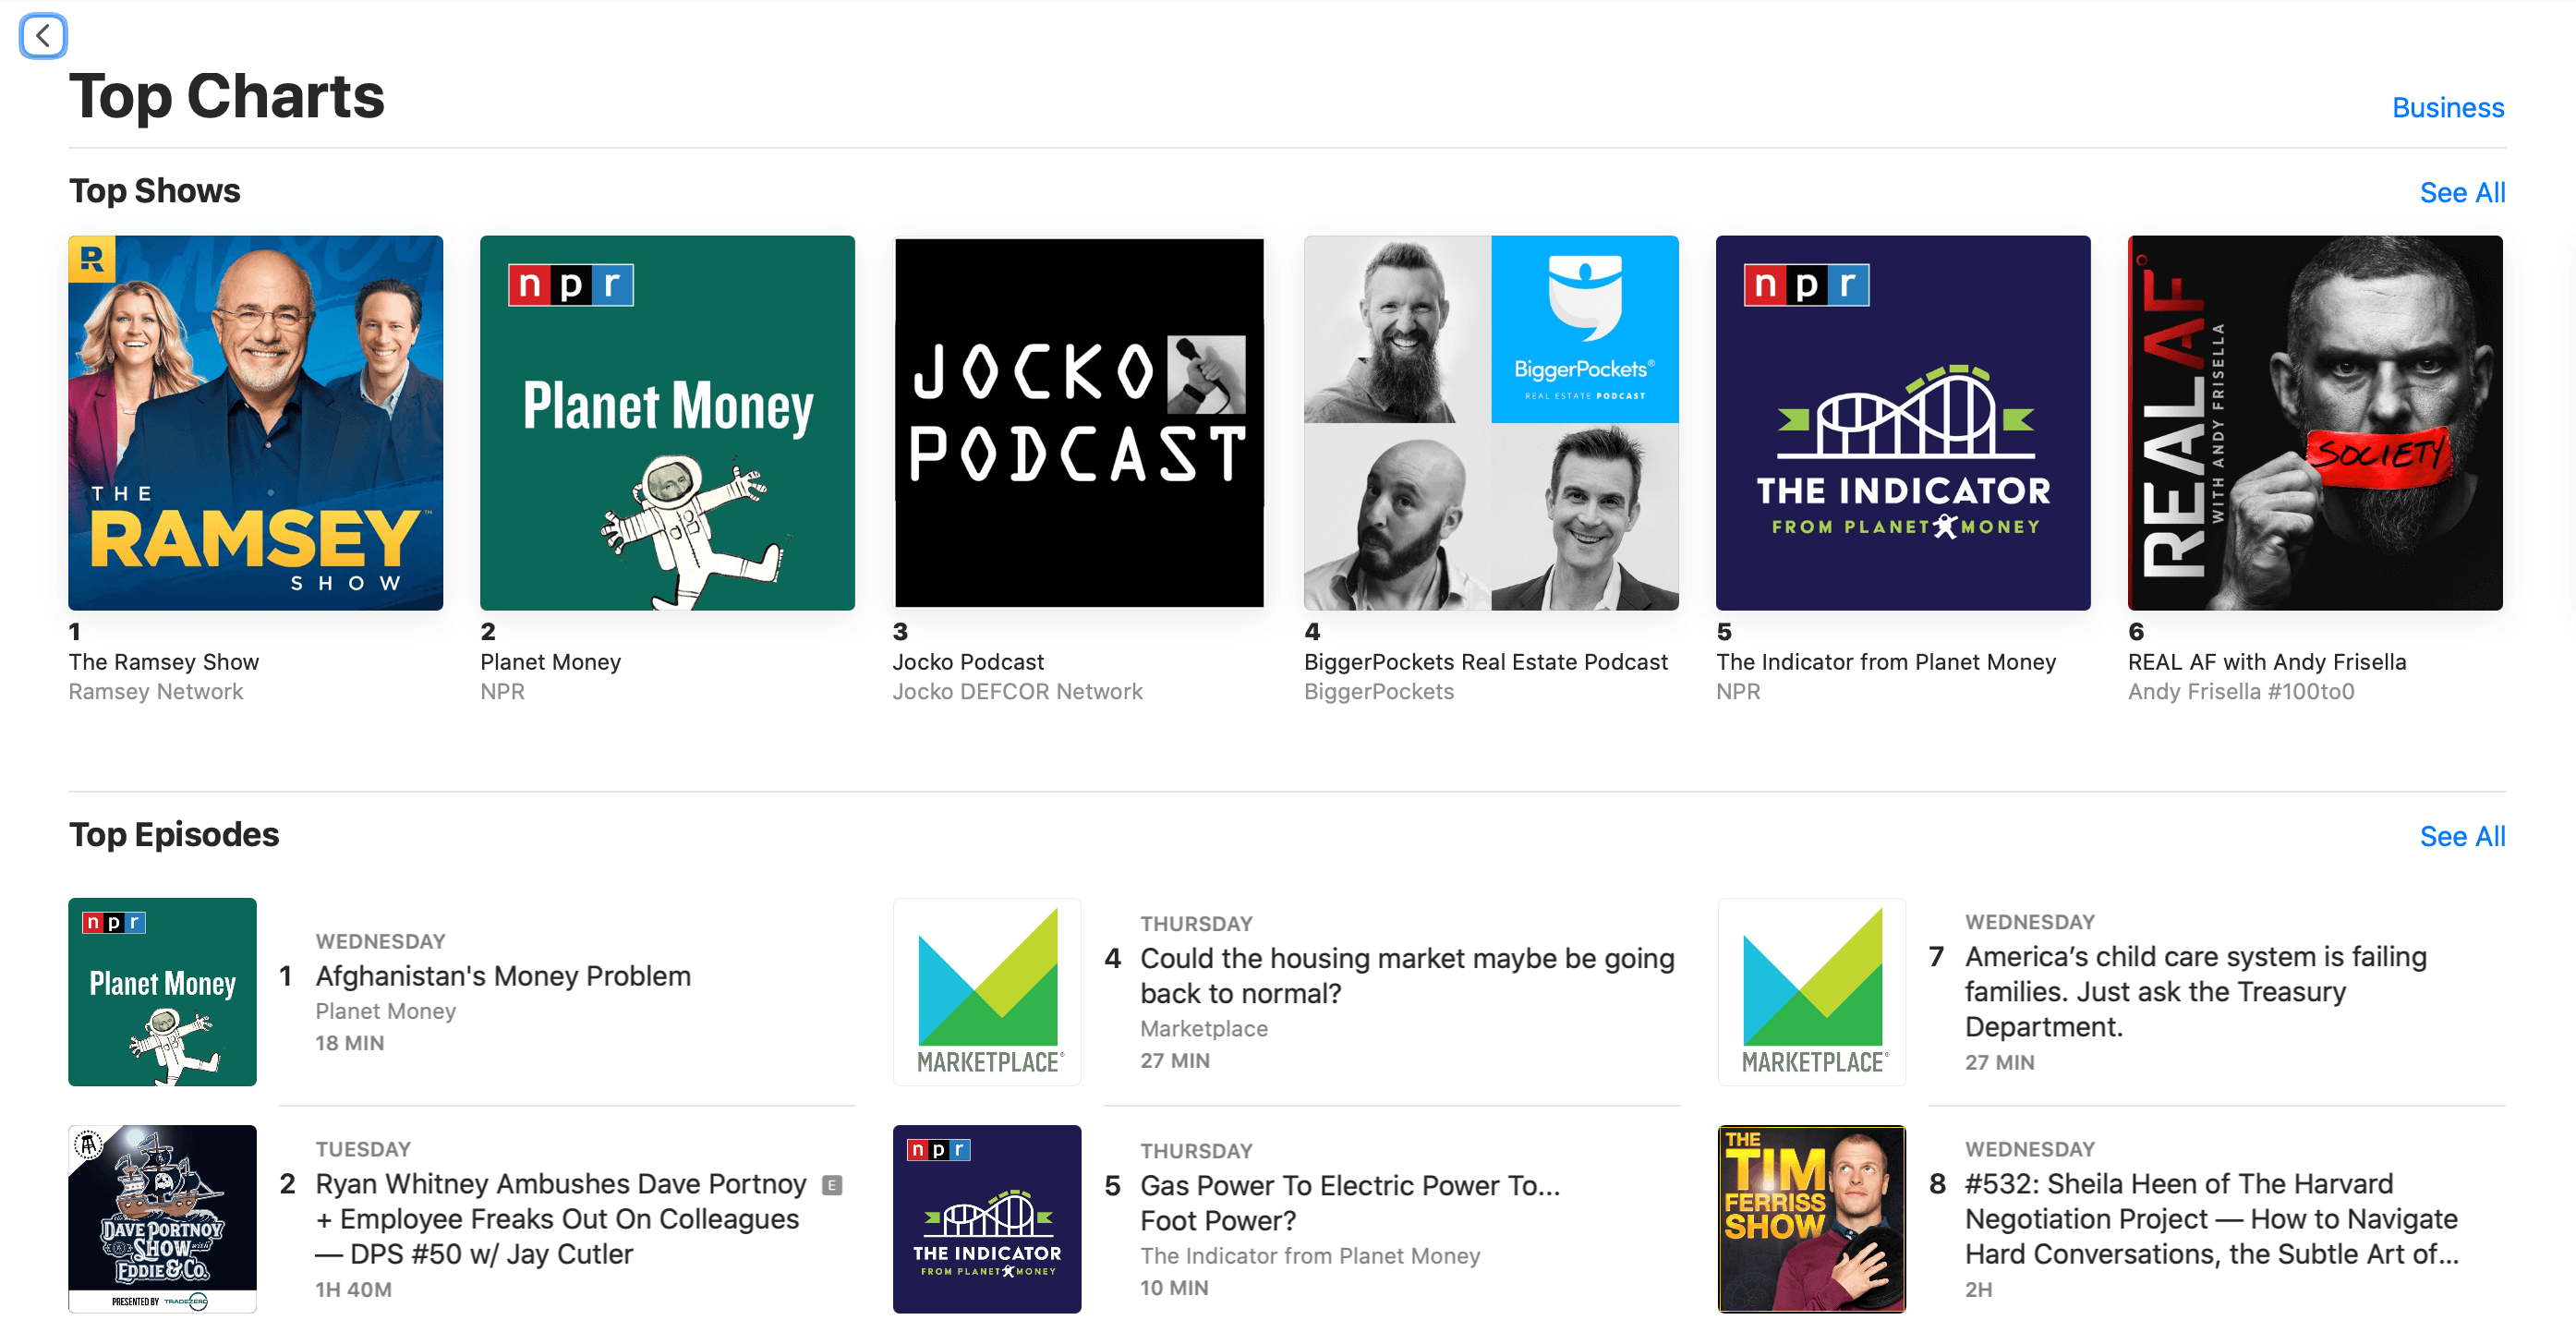The height and width of the screenshot is (1320, 2576).
Task: Click Dave Portnoy Show episode artwork
Action: point(162,1218)
